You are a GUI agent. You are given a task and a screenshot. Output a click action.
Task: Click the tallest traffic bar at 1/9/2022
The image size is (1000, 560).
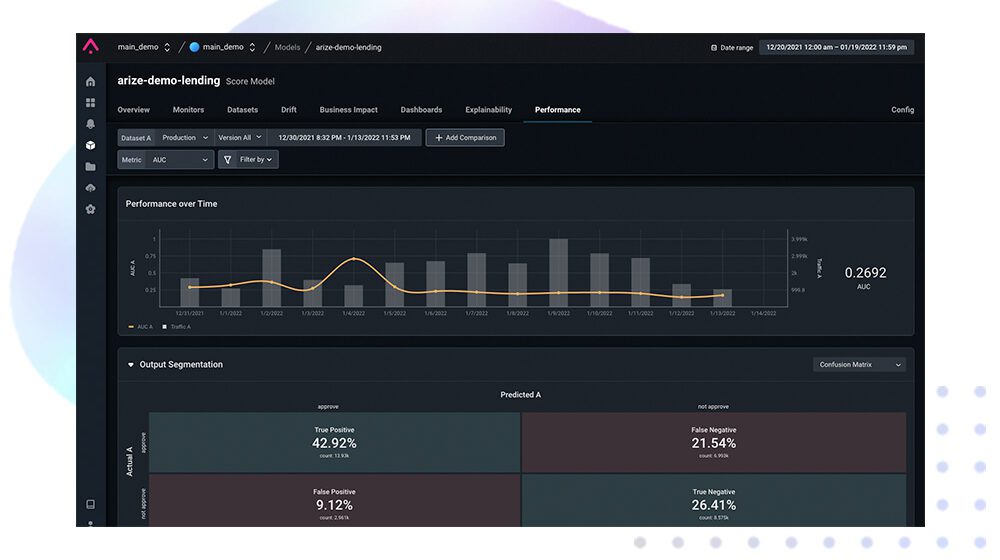559,273
